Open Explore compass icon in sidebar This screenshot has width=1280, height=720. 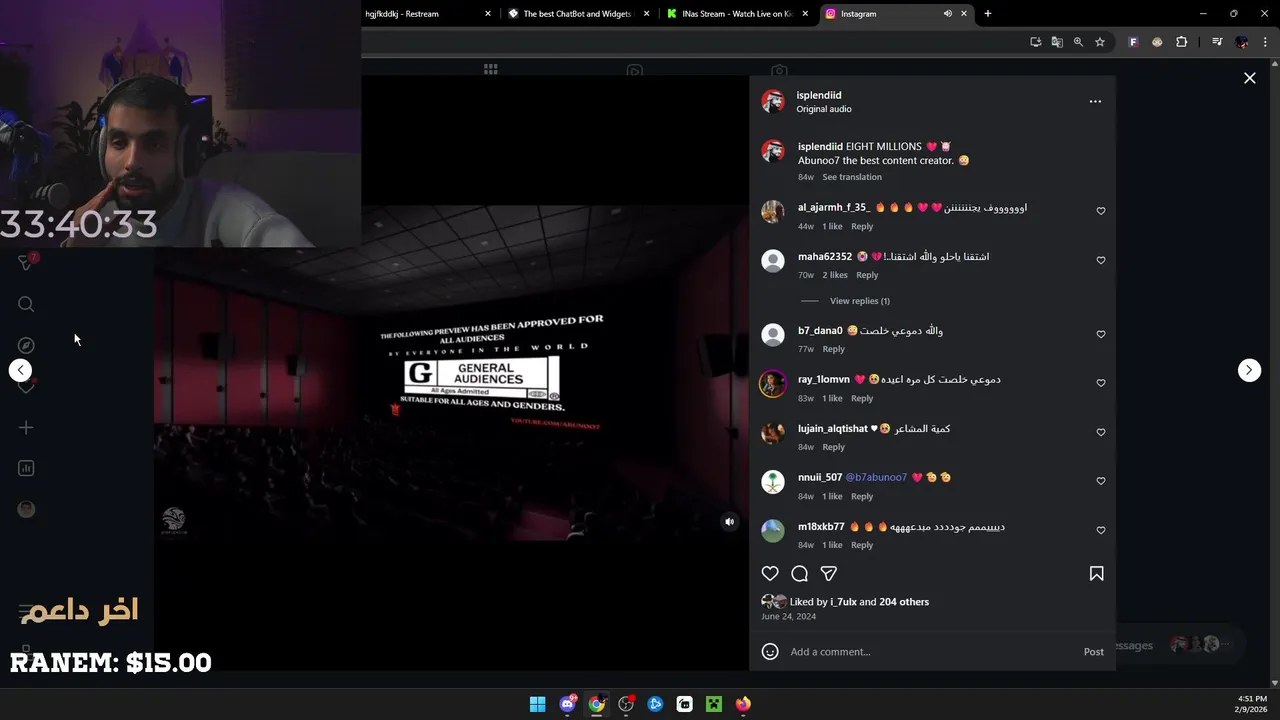click(26, 345)
